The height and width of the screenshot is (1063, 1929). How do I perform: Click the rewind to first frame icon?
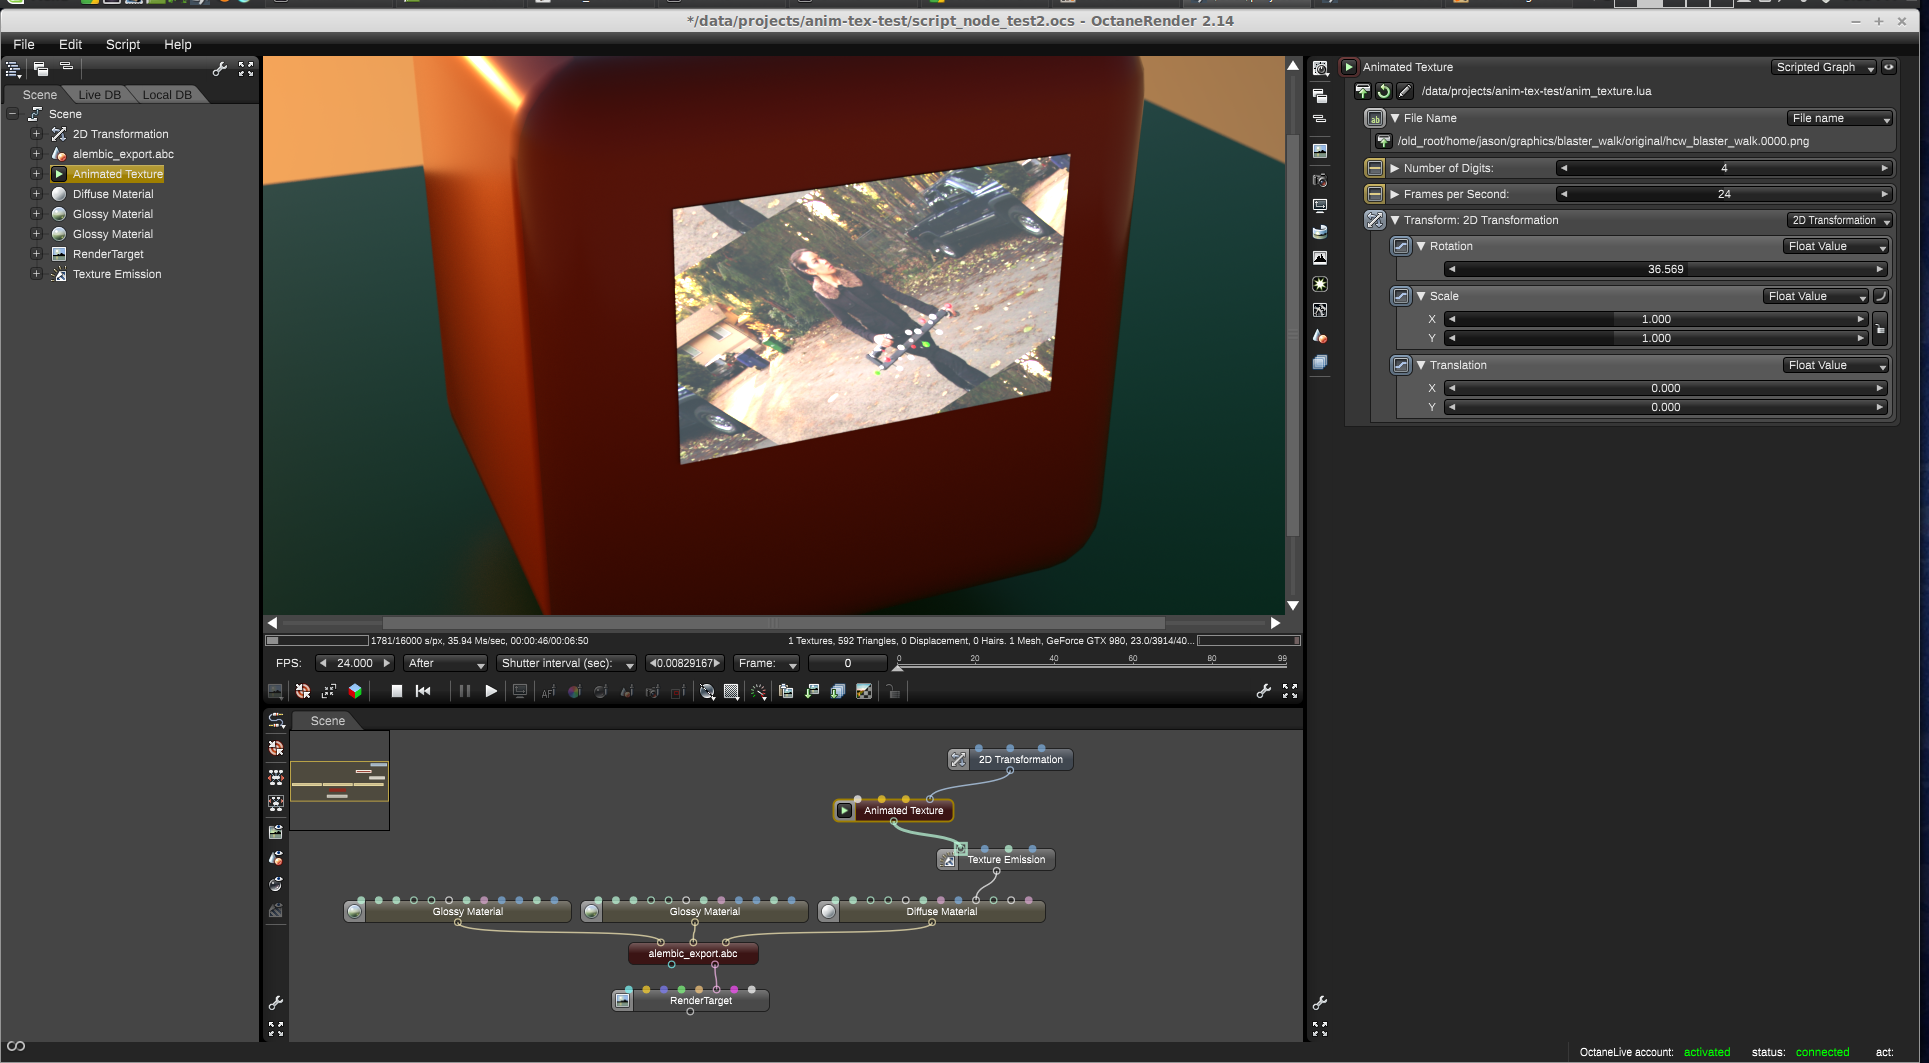click(423, 691)
